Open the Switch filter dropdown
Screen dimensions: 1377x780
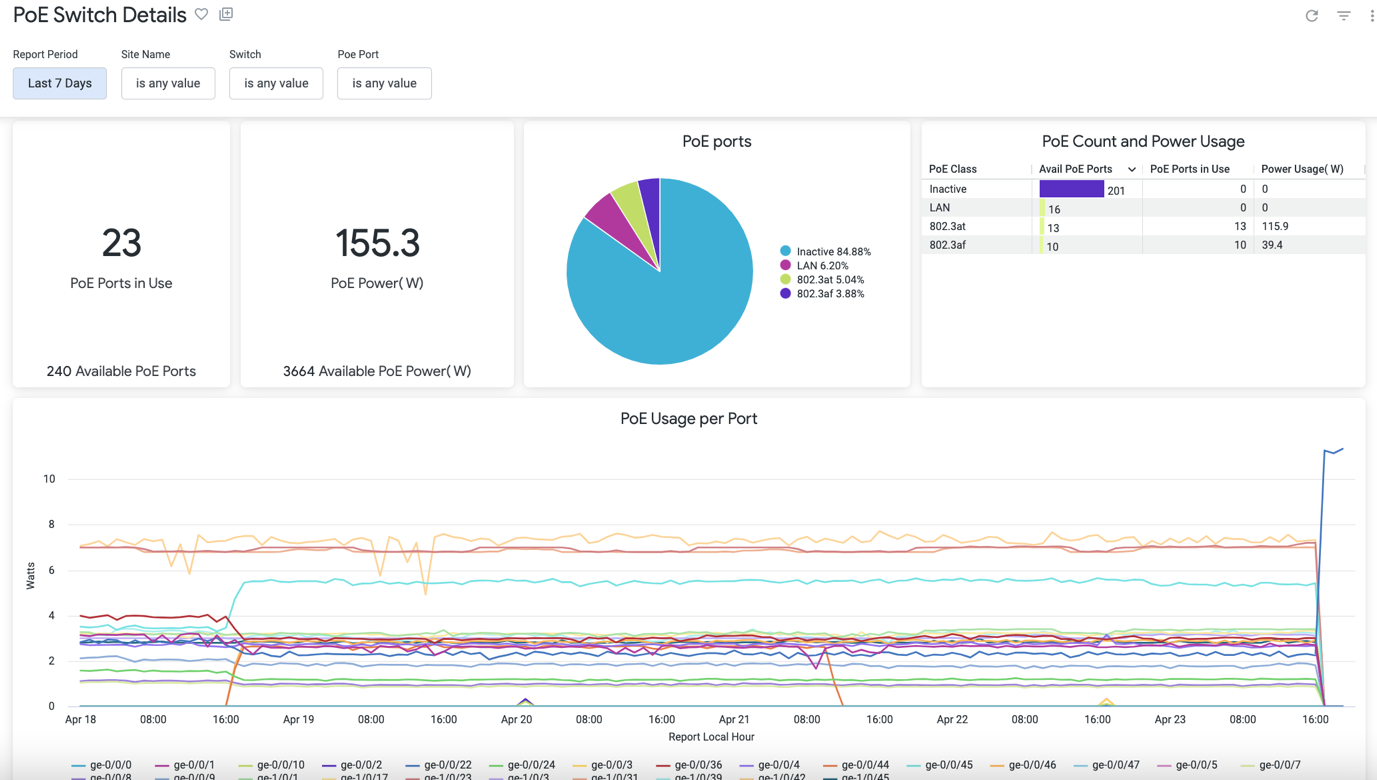click(x=276, y=83)
